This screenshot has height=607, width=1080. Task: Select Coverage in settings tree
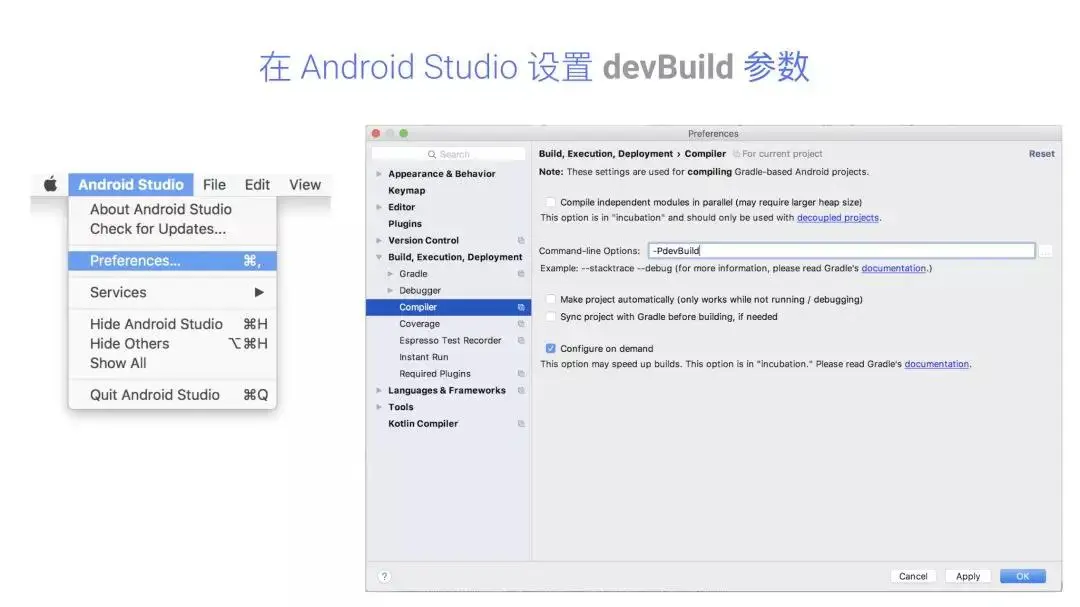[419, 324]
